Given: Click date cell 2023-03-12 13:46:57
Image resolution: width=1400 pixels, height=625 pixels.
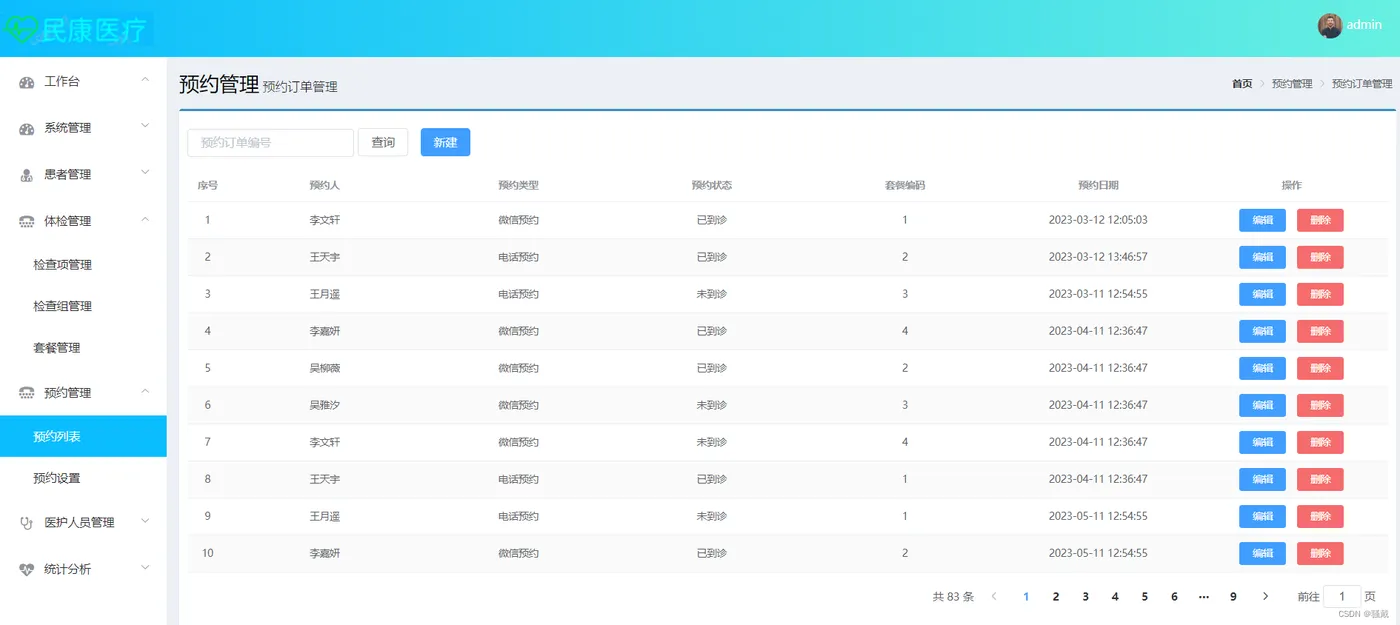Looking at the screenshot, I should 1098,257.
